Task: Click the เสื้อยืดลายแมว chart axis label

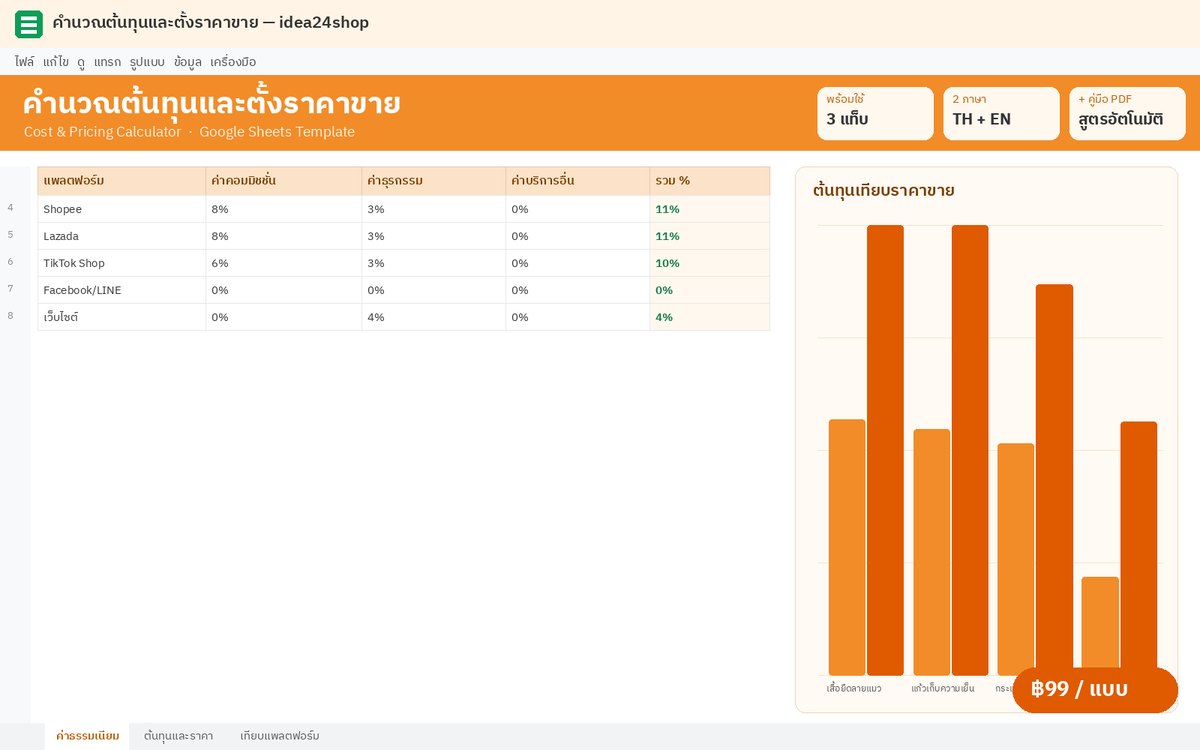Action: pos(854,688)
